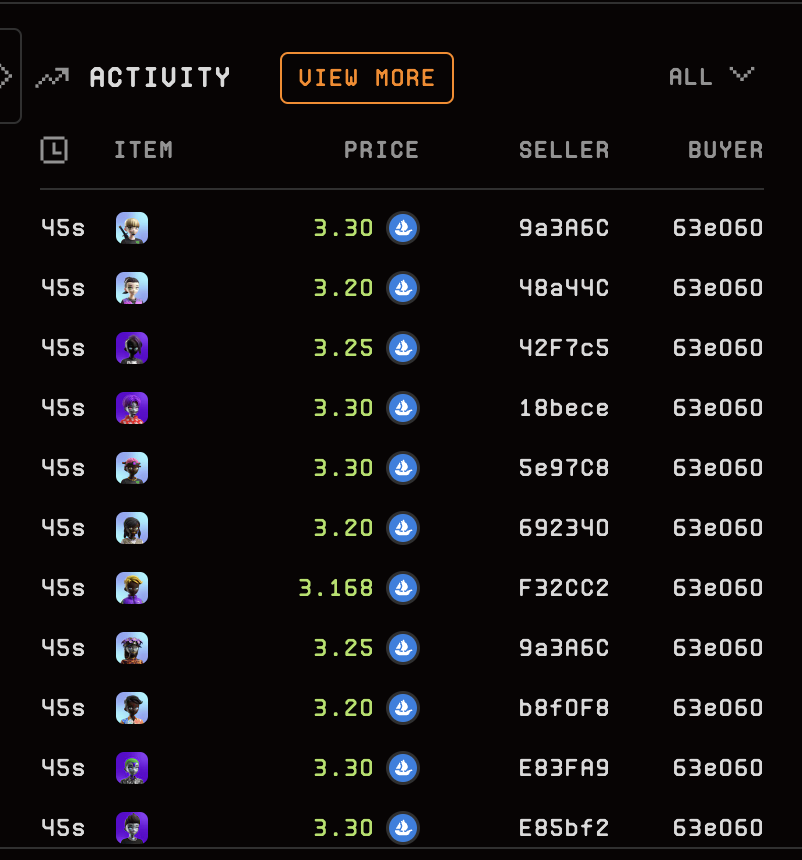Click OpenSea icon in 5e97C8 row
Screen dimensions: 802x860
[403, 468]
